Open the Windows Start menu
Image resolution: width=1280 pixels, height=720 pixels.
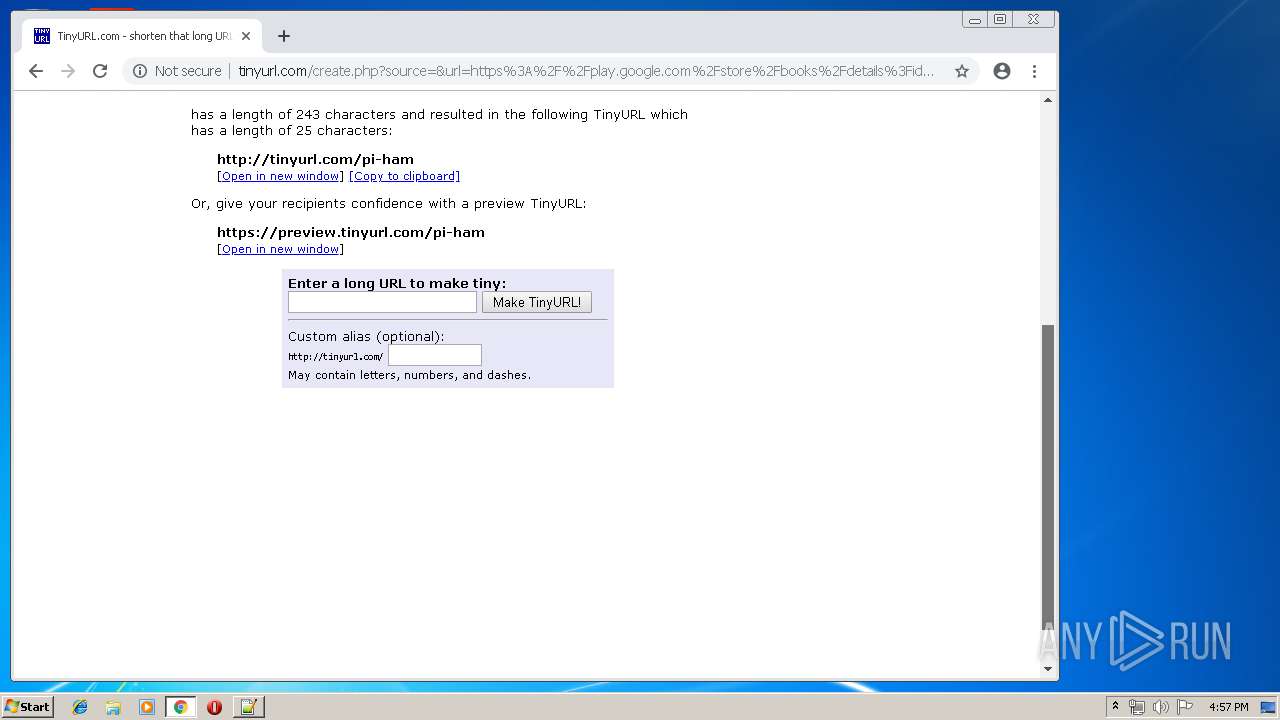28,706
